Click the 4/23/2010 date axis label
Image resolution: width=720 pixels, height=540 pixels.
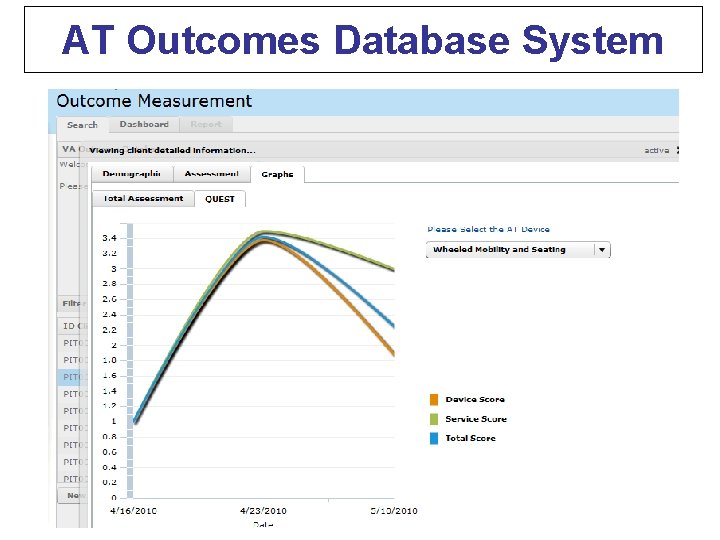(263, 511)
